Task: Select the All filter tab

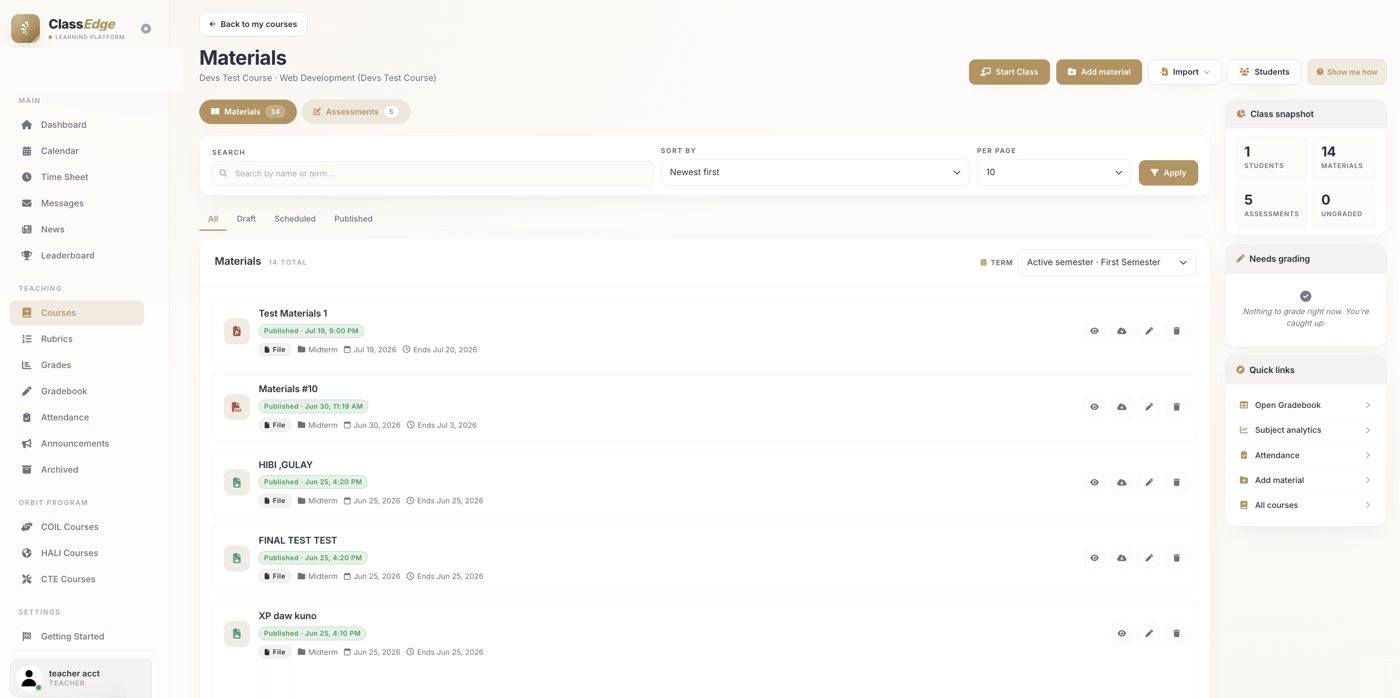Action: pyautogui.click(x=213, y=219)
